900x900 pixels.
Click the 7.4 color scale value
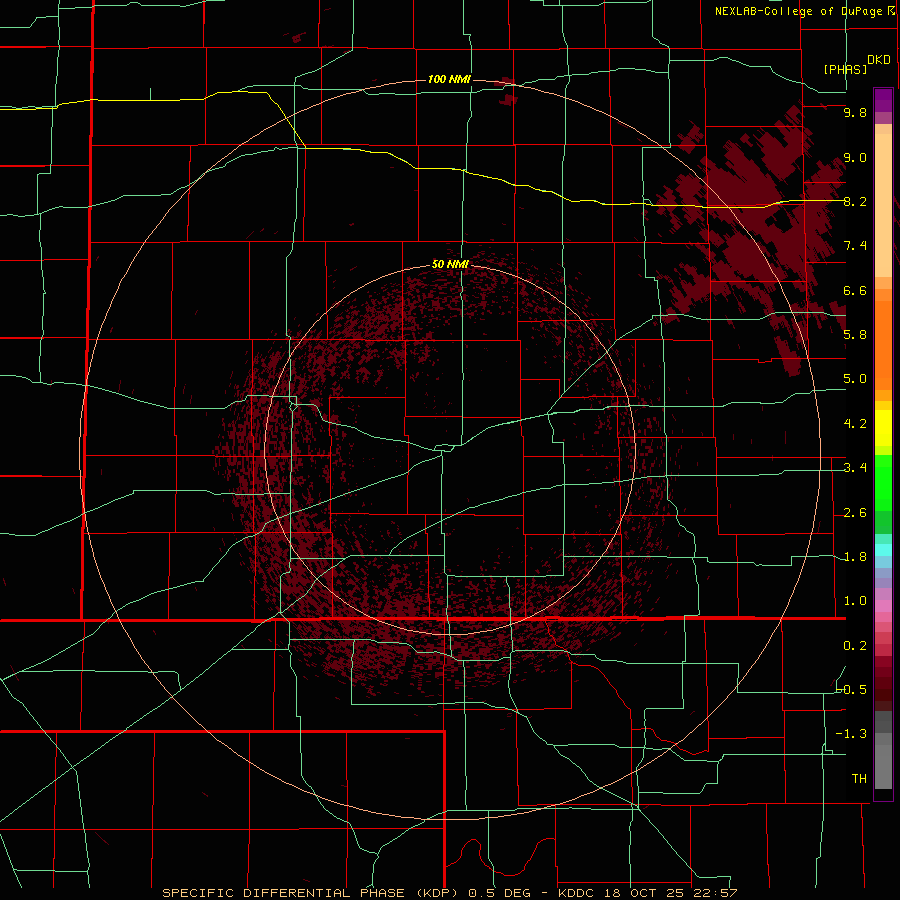point(855,246)
